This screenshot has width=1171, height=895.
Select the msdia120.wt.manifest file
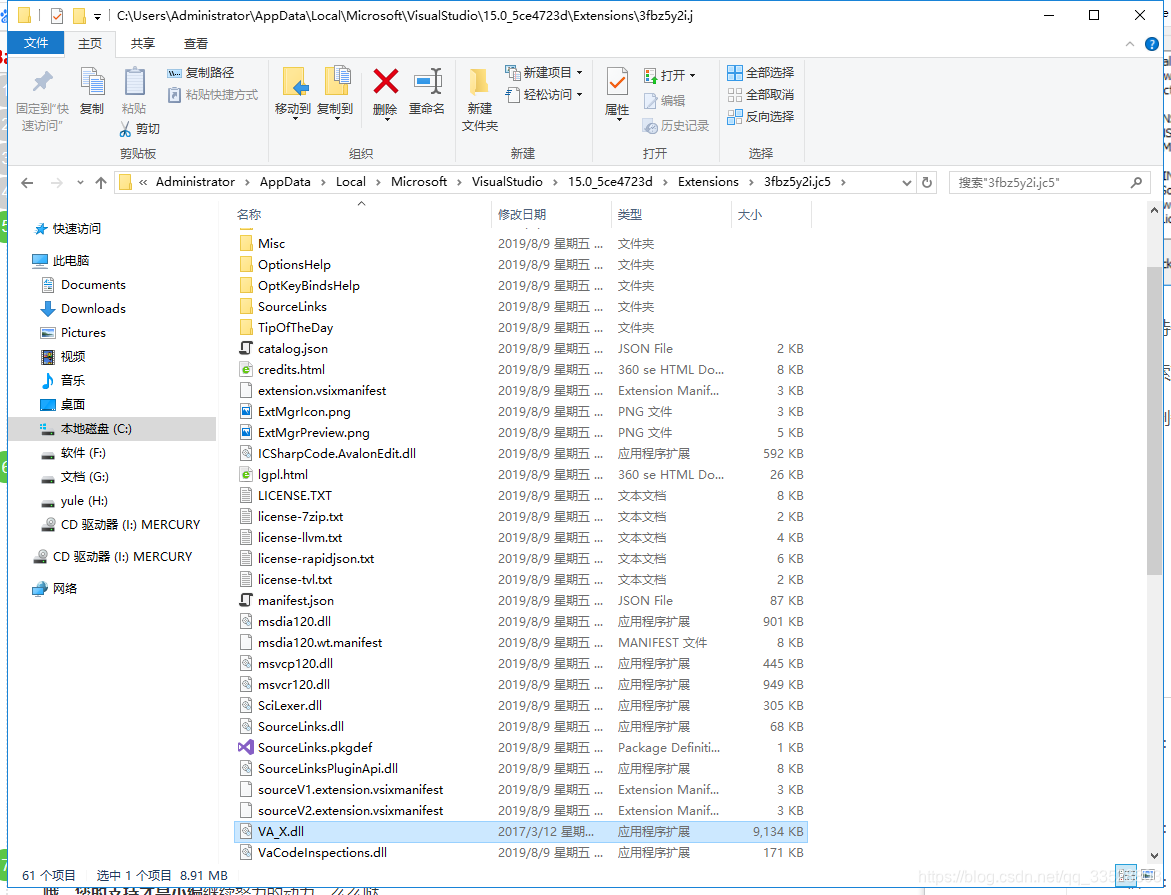[x=521, y=642]
